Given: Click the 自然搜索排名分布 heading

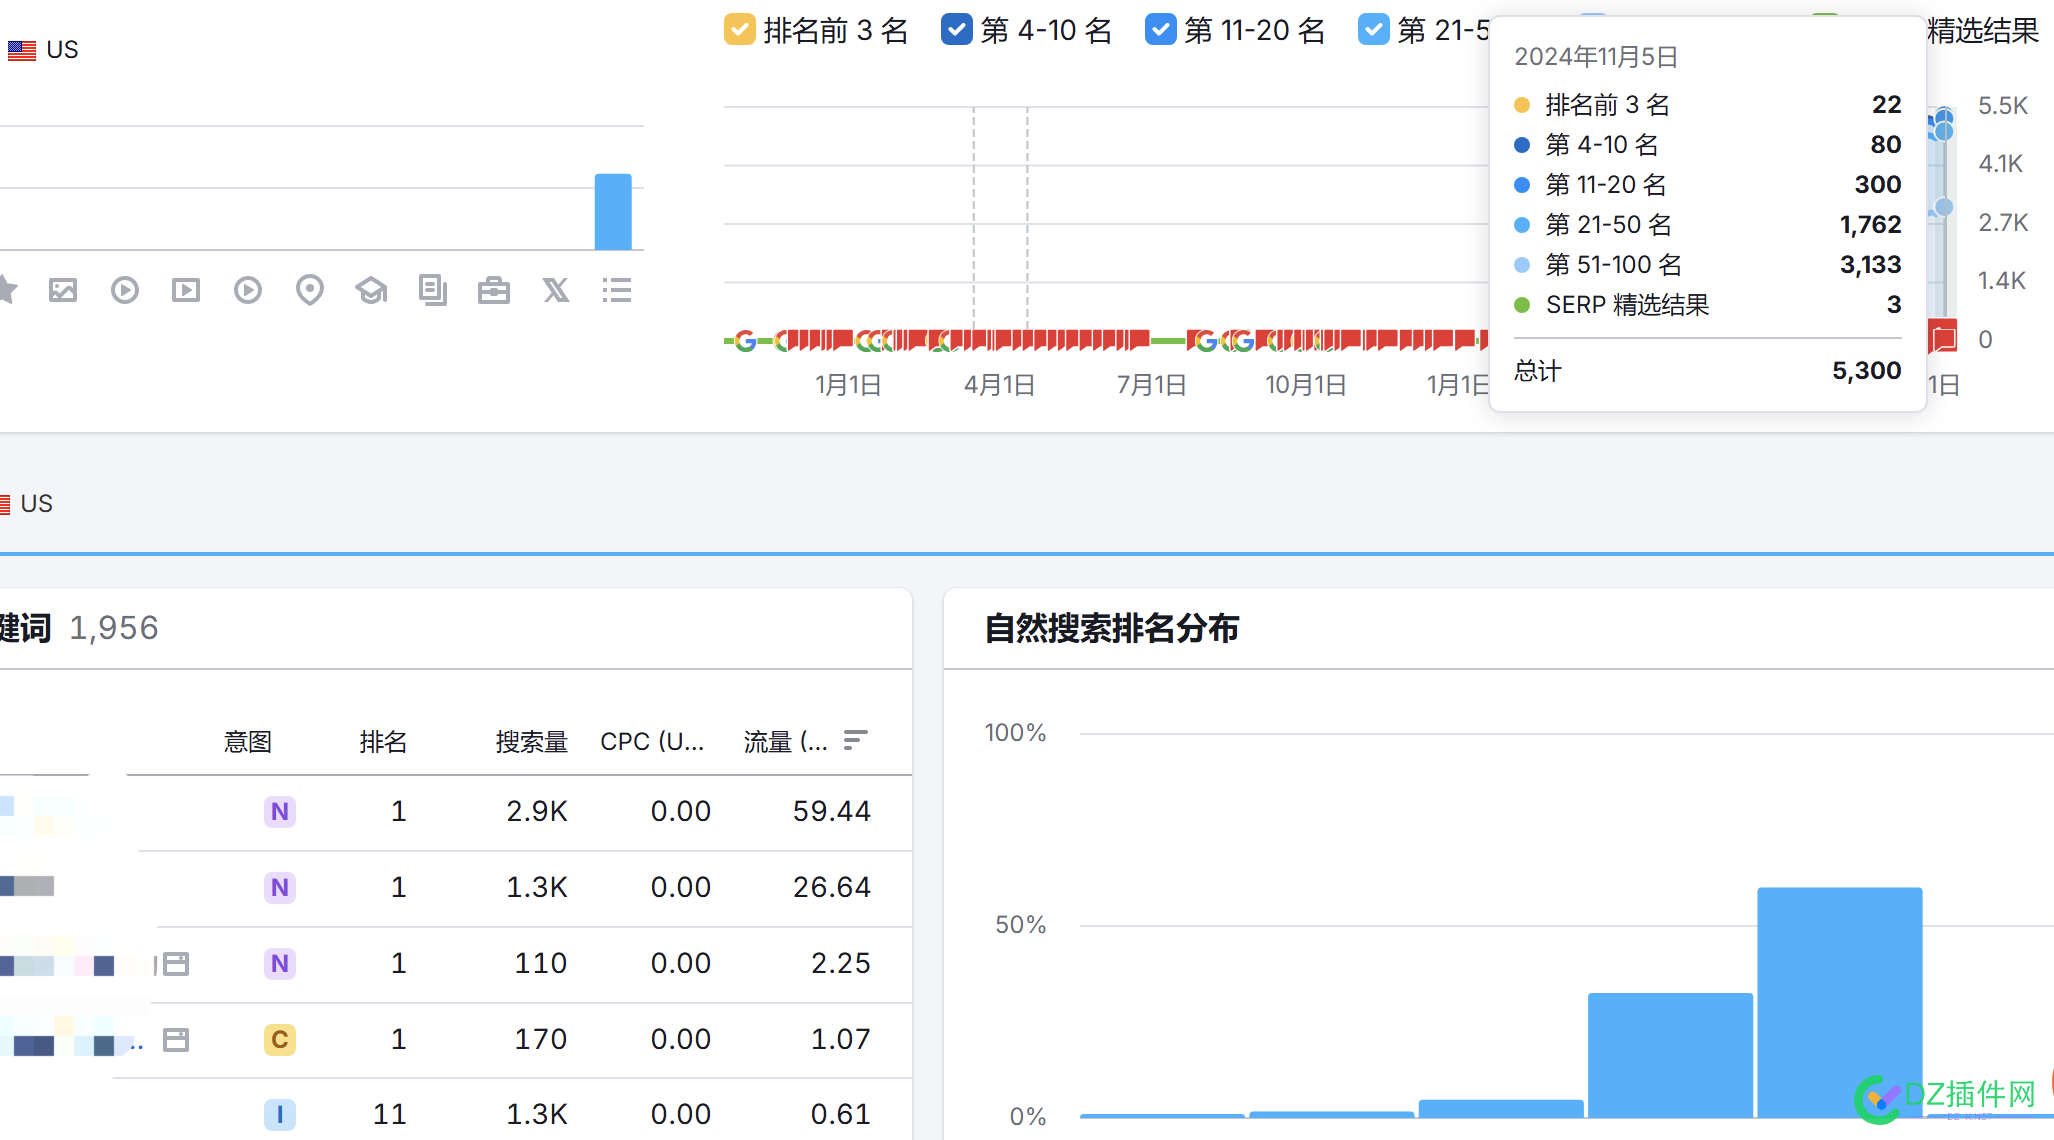Looking at the screenshot, I should tap(1112, 628).
